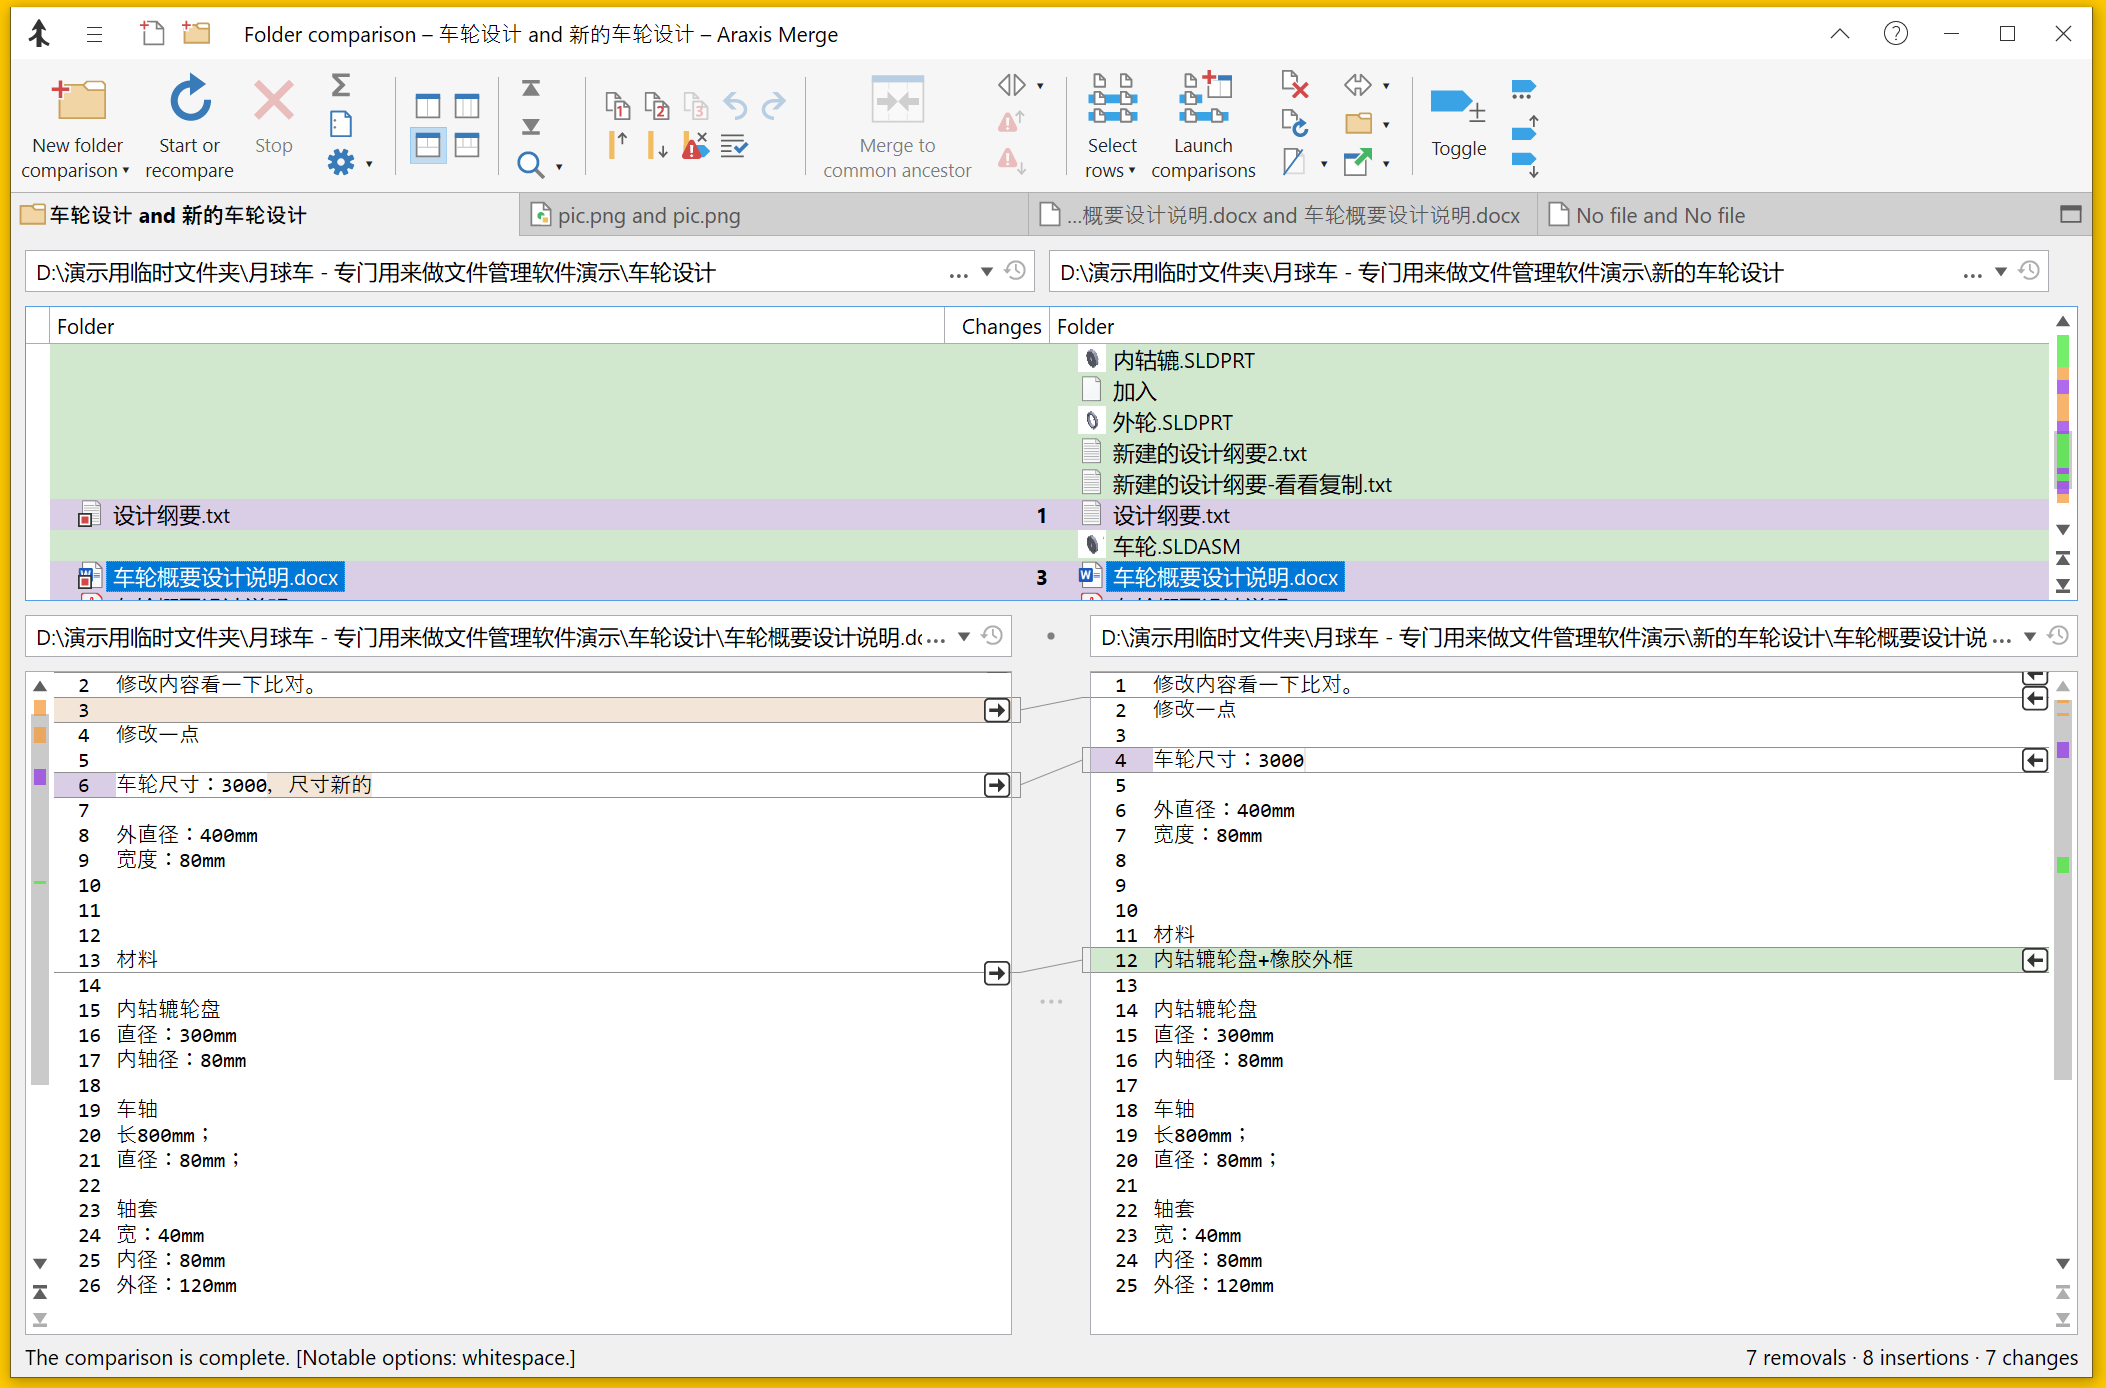The height and width of the screenshot is (1388, 2106).
Task: Jump to first change arrow icon
Action: [x=531, y=88]
